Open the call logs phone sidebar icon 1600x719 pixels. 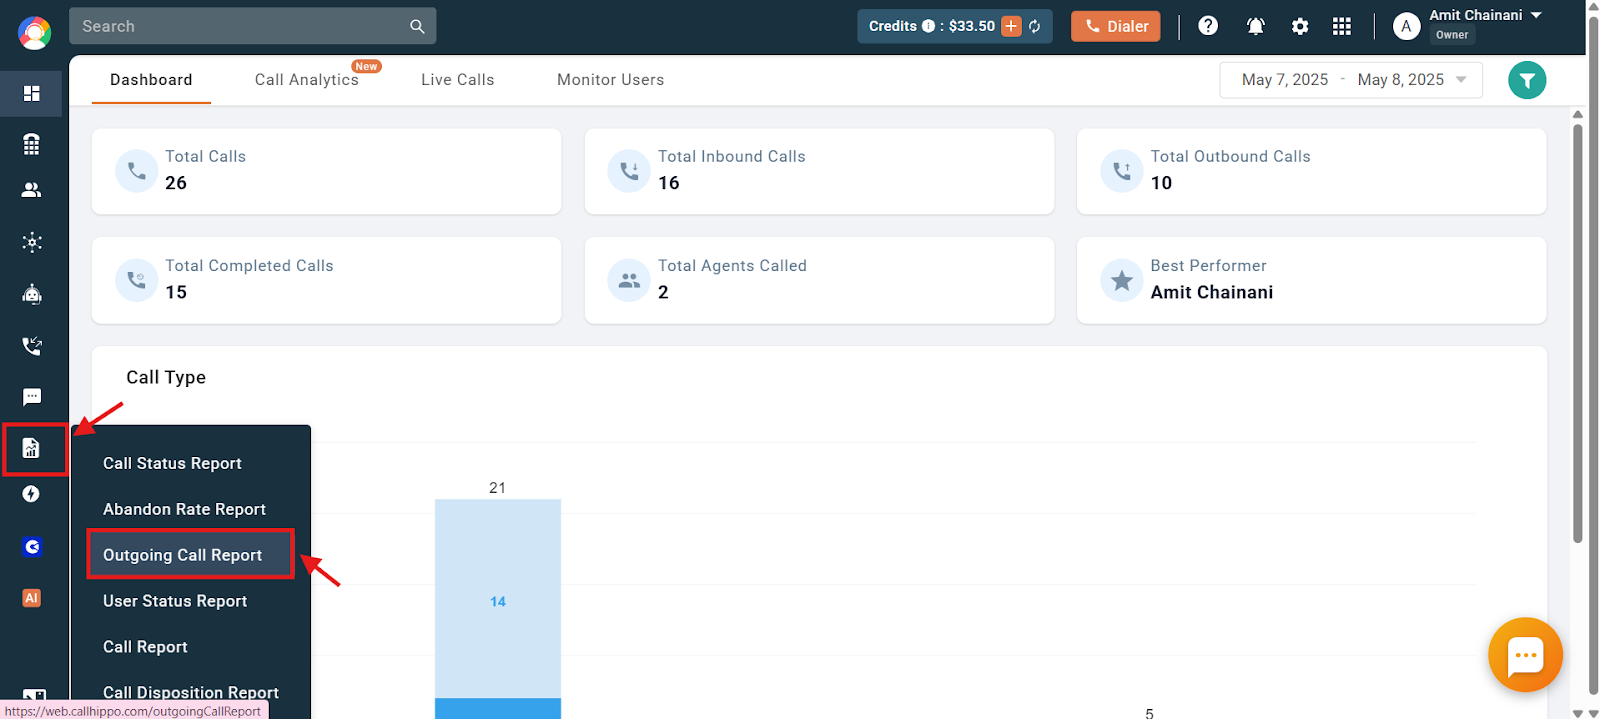(32, 346)
